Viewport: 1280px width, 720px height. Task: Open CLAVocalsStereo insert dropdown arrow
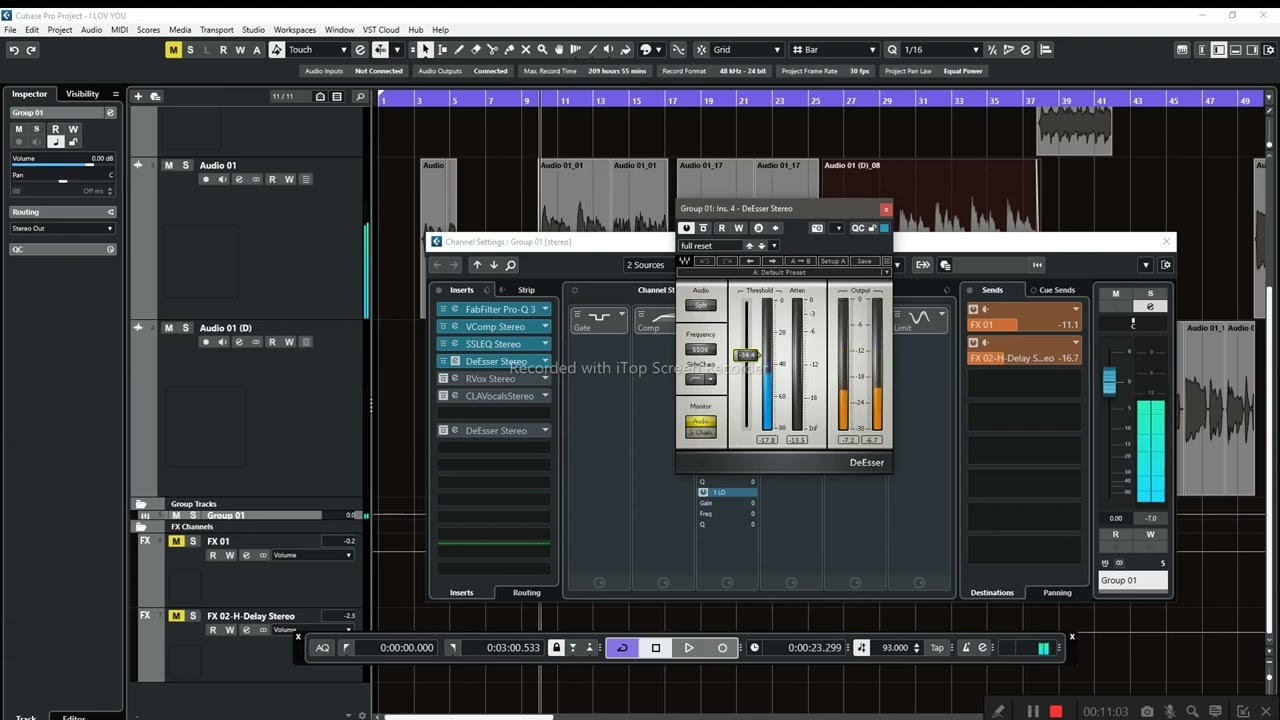(x=545, y=396)
